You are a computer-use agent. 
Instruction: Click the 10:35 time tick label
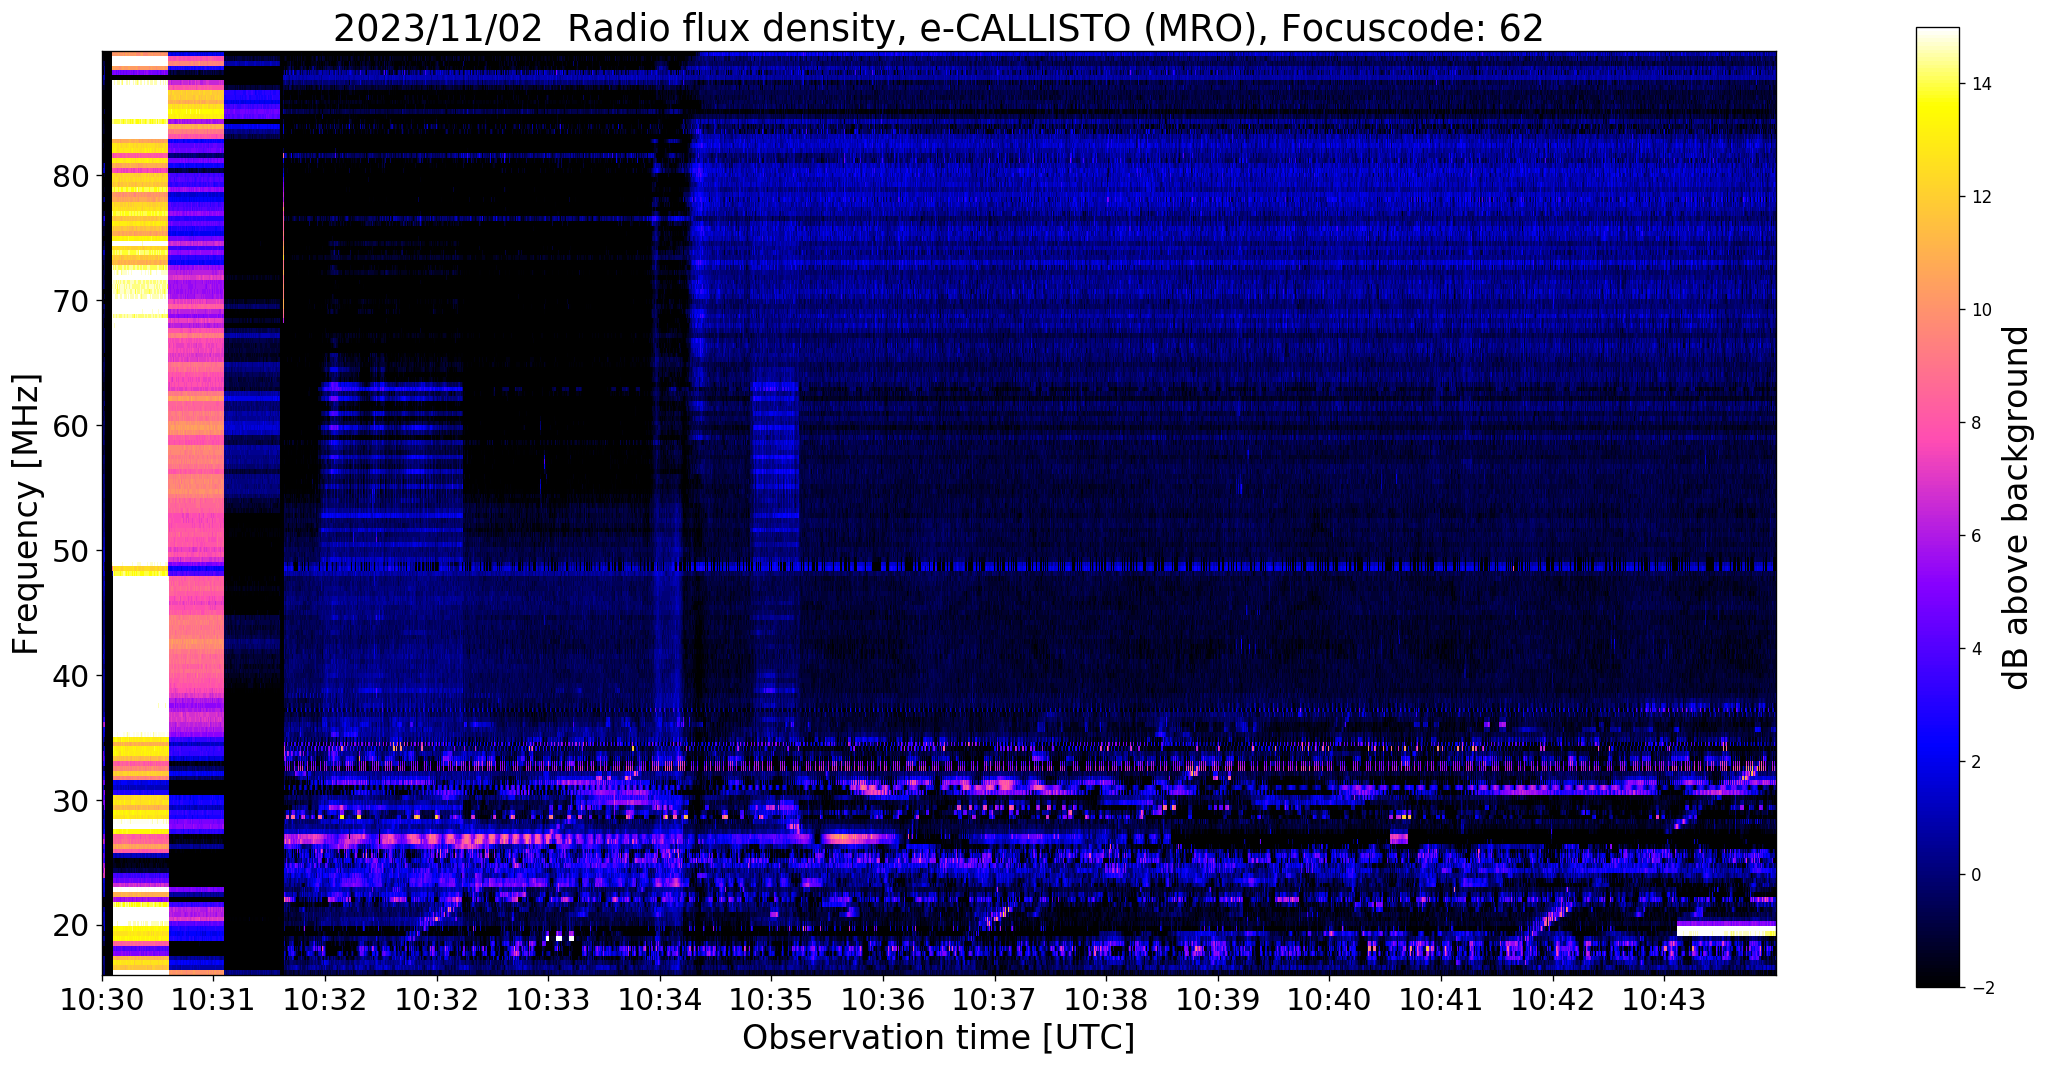771,998
